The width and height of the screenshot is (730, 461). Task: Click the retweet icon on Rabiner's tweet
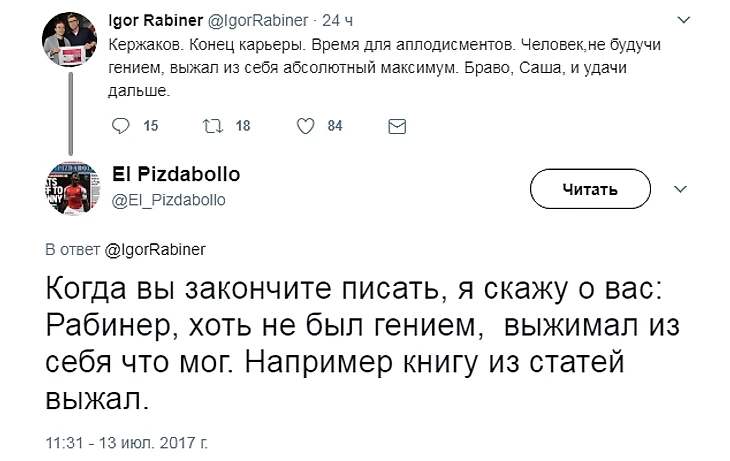[x=211, y=125]
